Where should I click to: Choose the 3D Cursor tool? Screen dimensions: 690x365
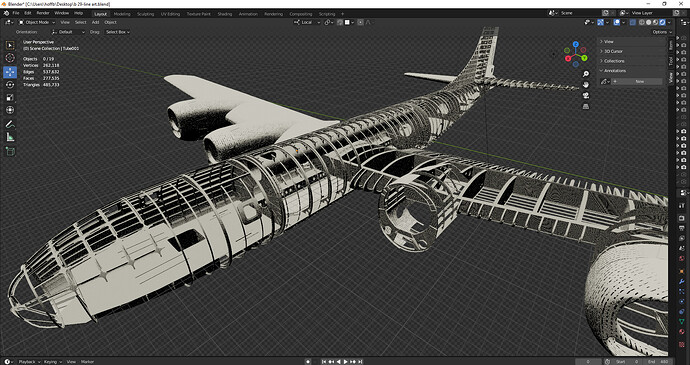coord(10,58)
